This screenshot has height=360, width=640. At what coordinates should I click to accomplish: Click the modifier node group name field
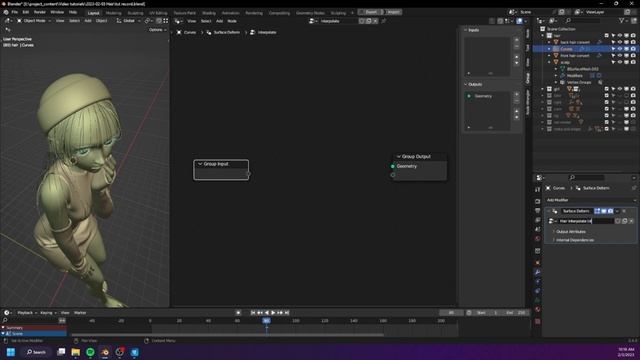(x=586, y=221)
